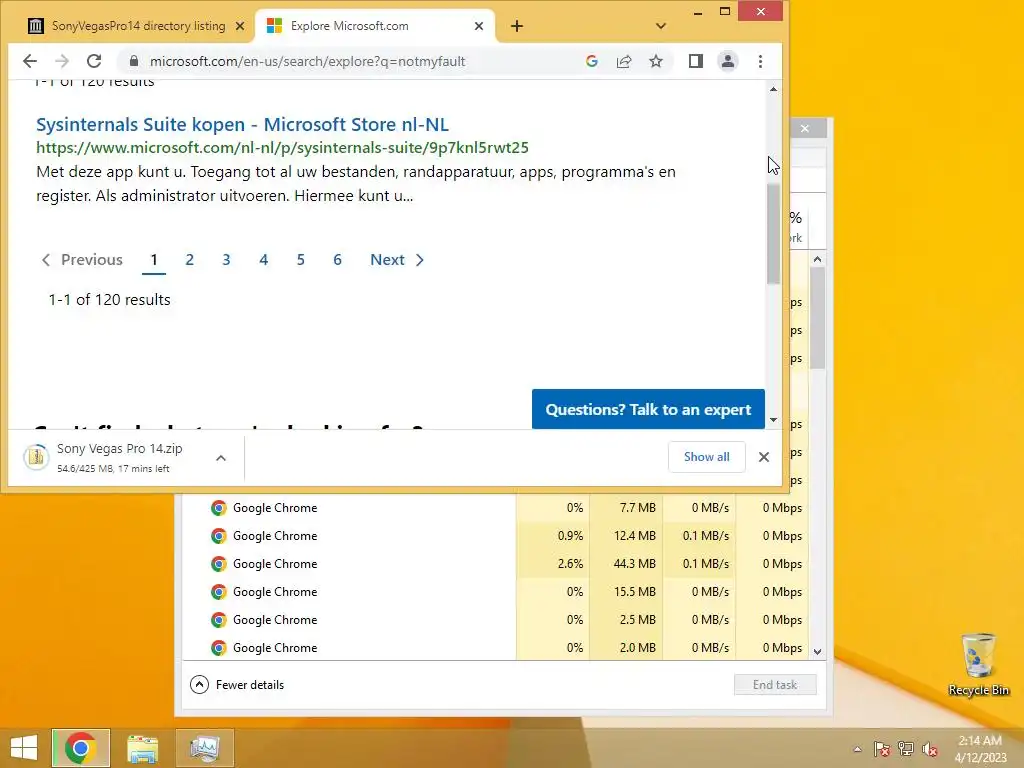1024x768 pixels.
Task: Click Chrome icon on taskbar
Action: [x=80, y=748]
